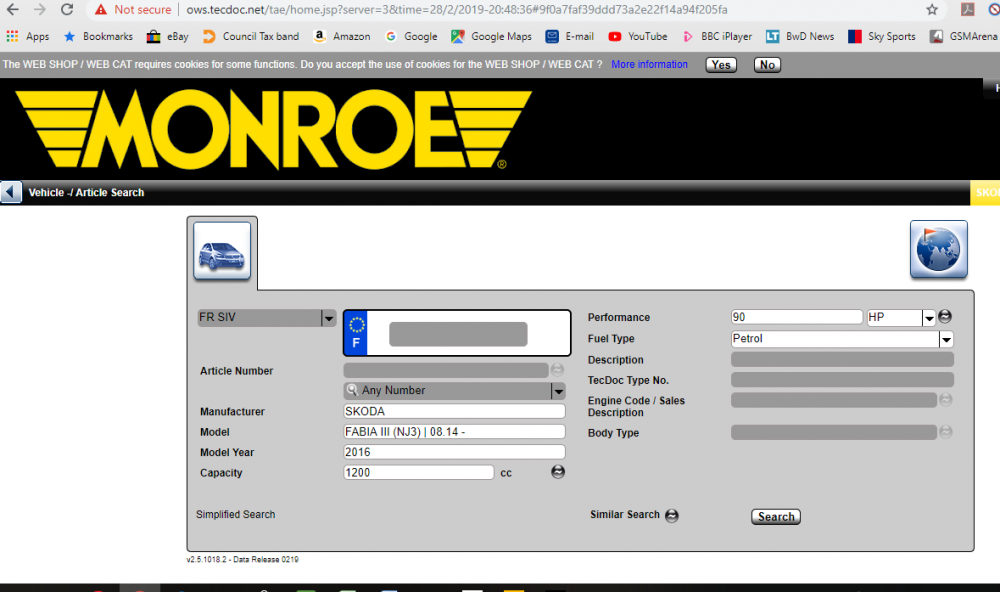Open the Council Tax band bookmark
1000x592 pixels.
click(251, 36)
